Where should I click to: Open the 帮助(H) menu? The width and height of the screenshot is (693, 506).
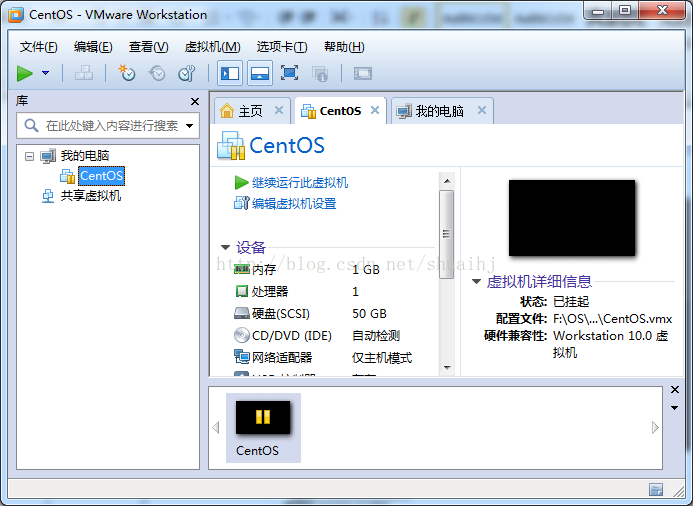(x=344, y=46)
